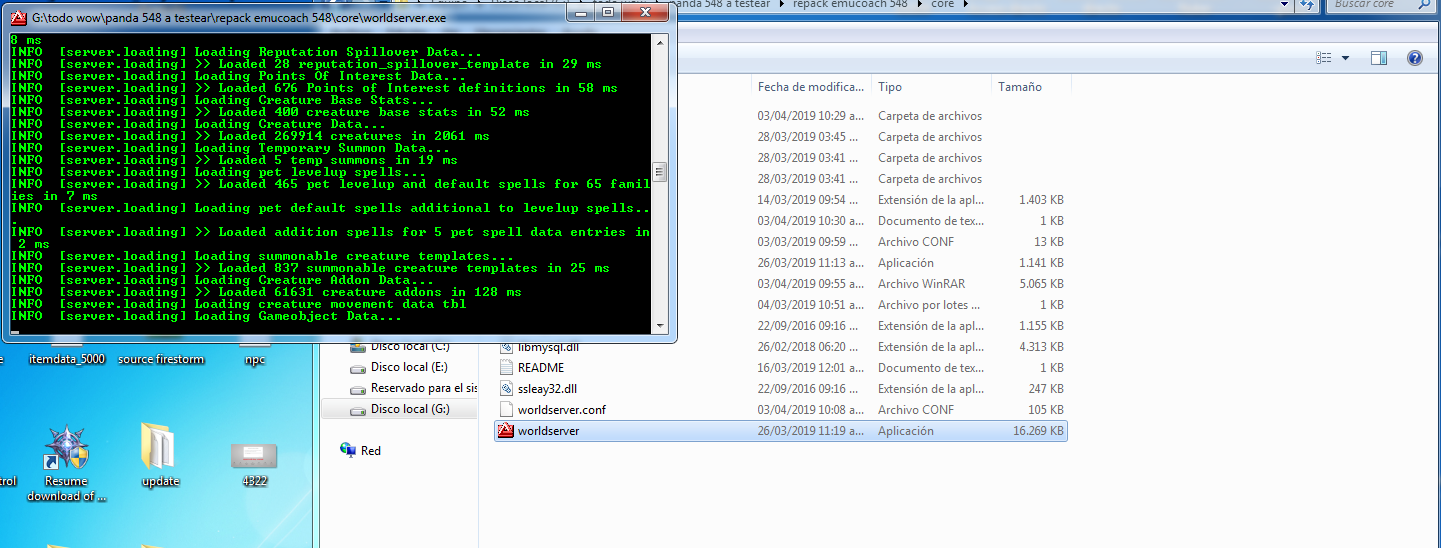This screenshot has height=548, width=1441.
Task: Click the 'Archivo CONF' type, 13 KB row
Action: (x=916, y=242)
